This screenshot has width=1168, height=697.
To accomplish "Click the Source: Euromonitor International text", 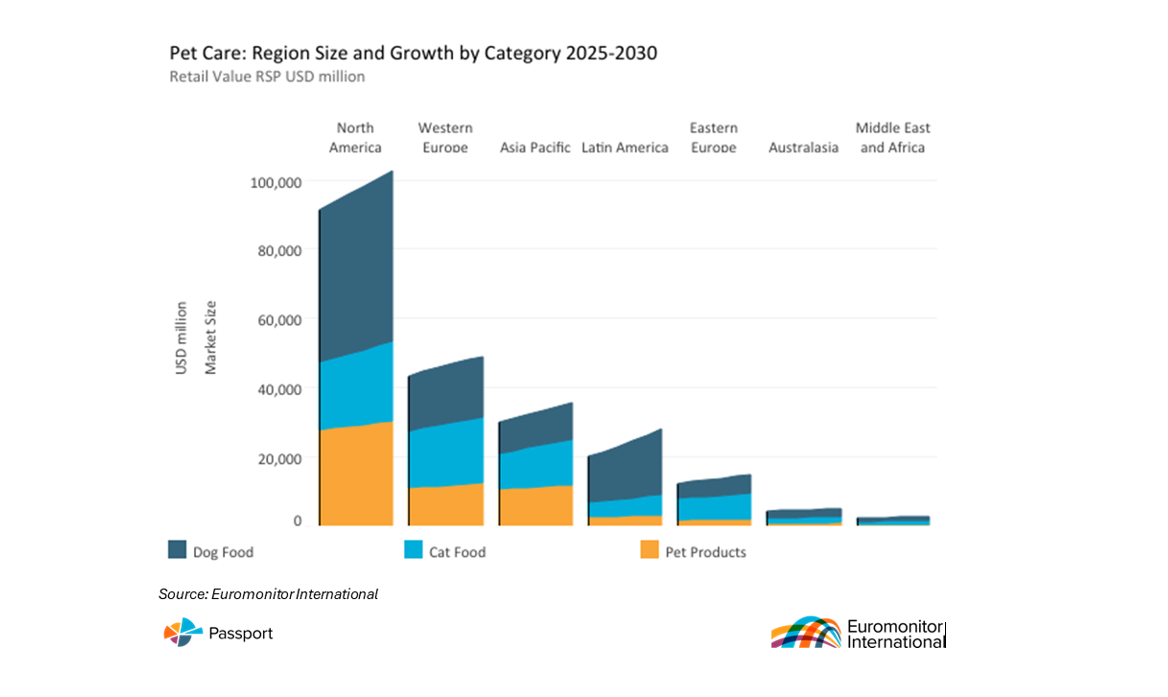I will [x=268, y=594].
